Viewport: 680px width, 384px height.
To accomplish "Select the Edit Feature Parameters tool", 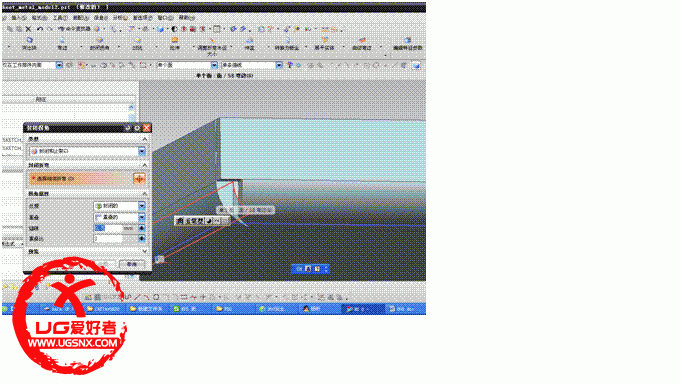I will coord(407,44).
